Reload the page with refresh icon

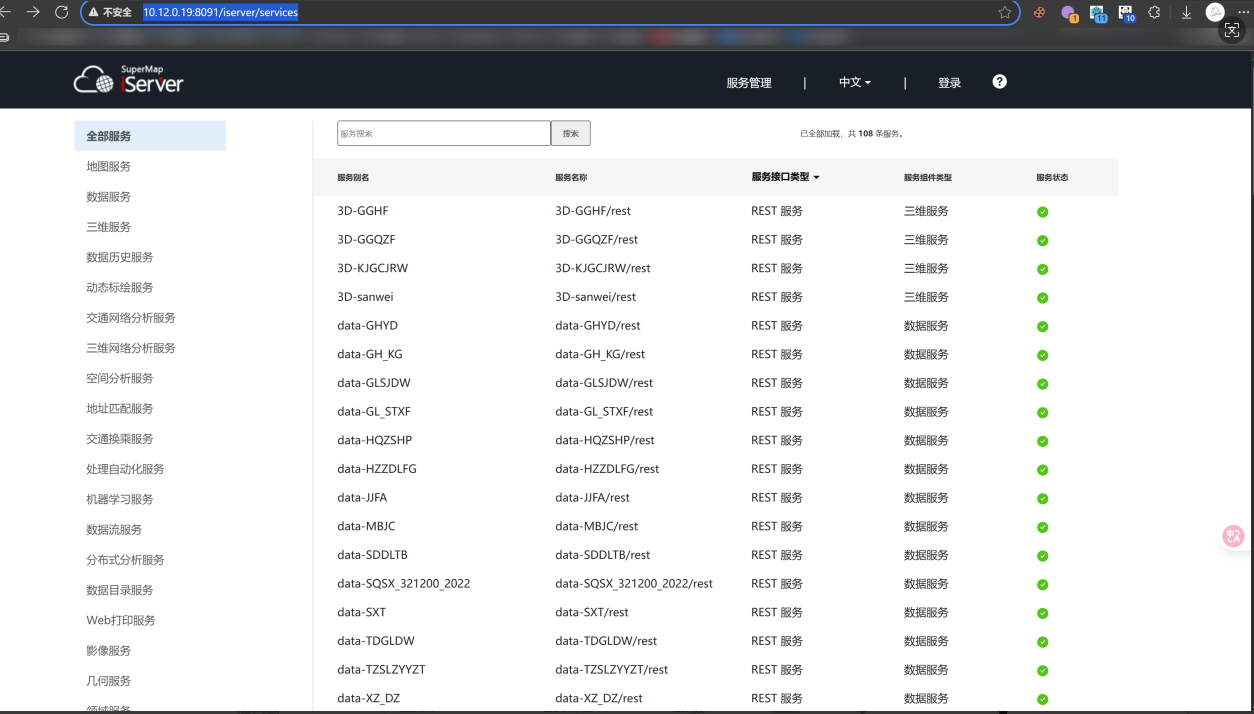point(62,12)
